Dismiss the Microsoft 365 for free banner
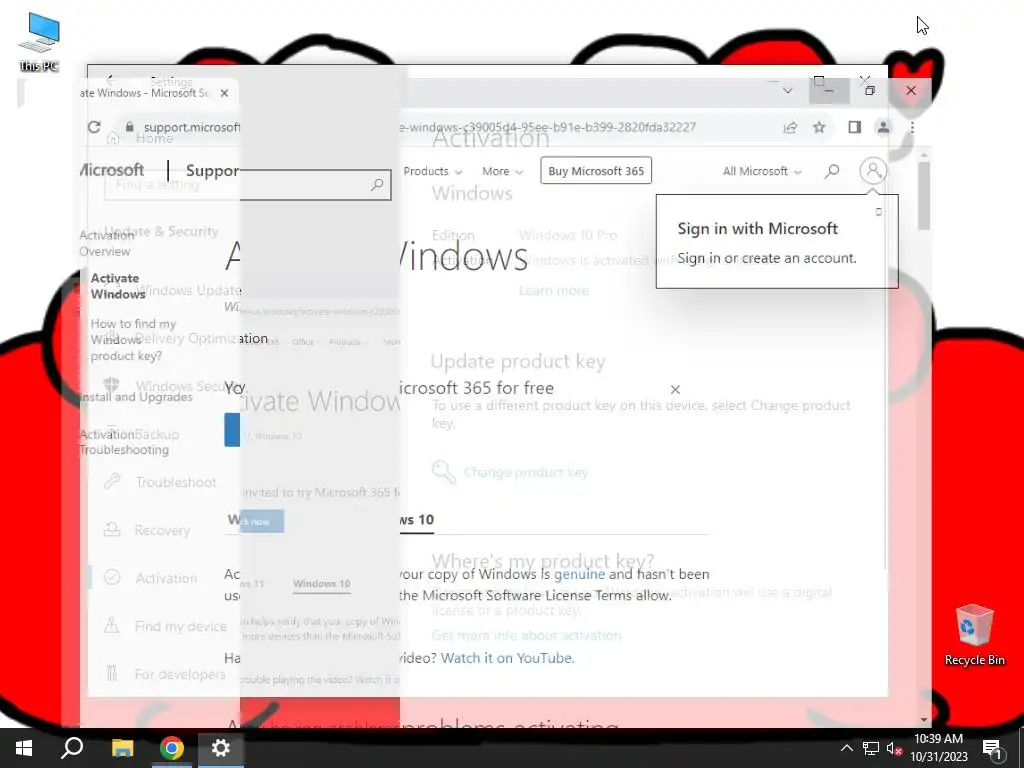The image size is (1024, 768). pos(675,389)
